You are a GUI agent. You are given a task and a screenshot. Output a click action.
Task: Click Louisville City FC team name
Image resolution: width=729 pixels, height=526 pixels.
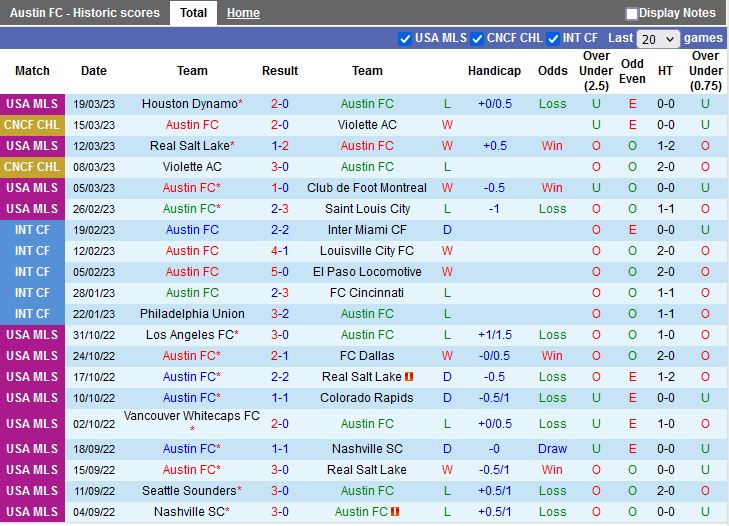[367, 251]
